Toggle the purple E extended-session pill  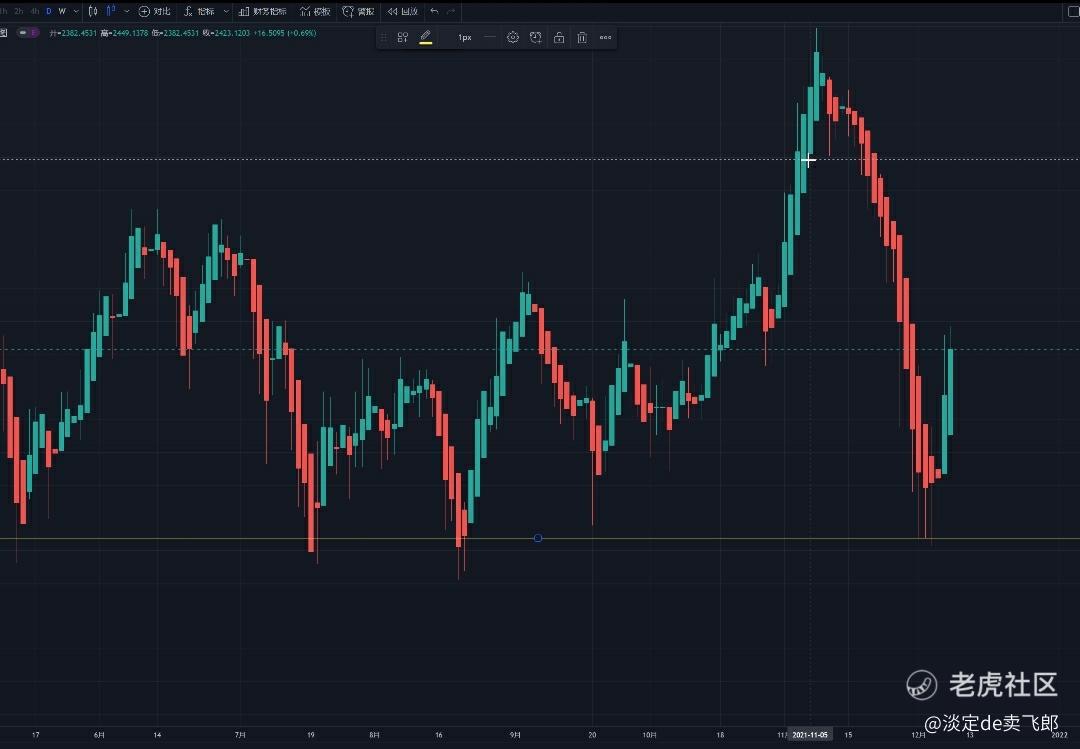coord(28,32)
